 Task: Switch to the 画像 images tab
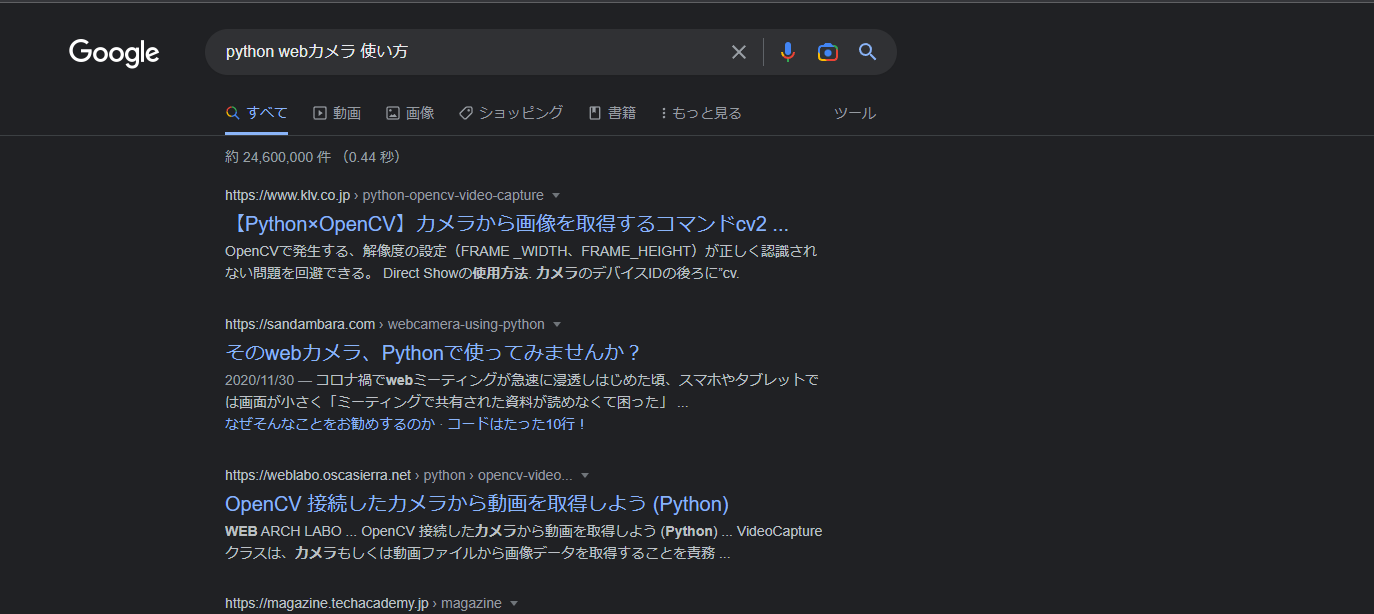[x=410, y=113]
